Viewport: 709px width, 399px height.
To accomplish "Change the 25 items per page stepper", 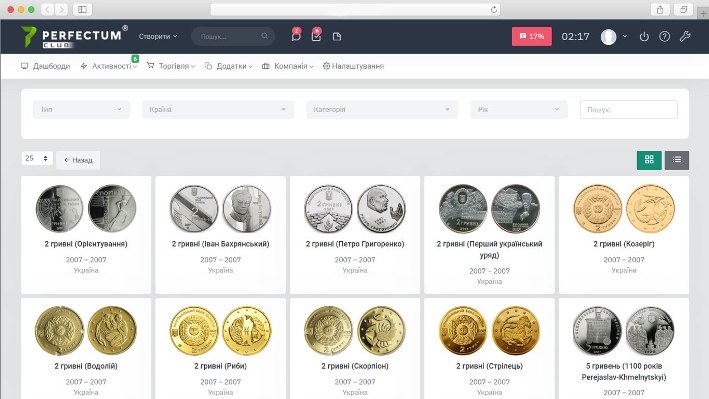I will 37,158.
